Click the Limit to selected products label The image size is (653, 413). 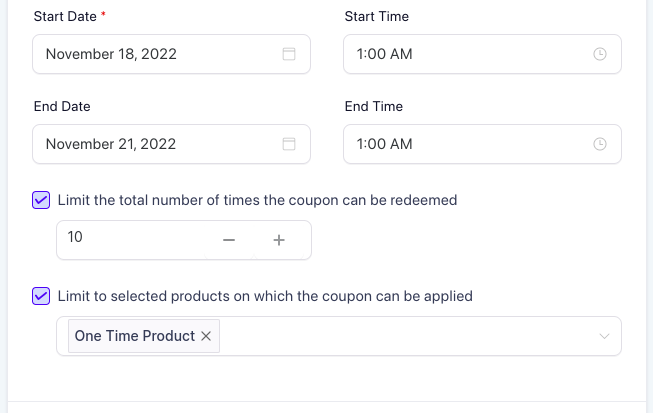(x=266, y=296)
